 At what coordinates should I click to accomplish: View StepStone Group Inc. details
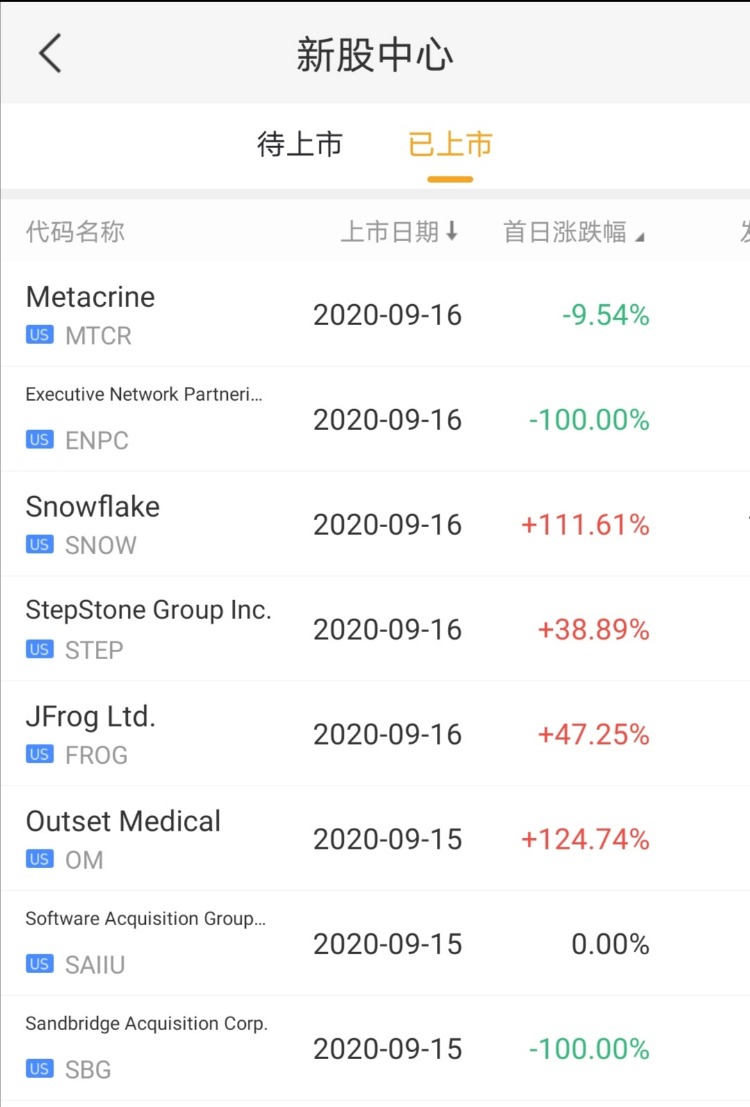coord(148,610)
